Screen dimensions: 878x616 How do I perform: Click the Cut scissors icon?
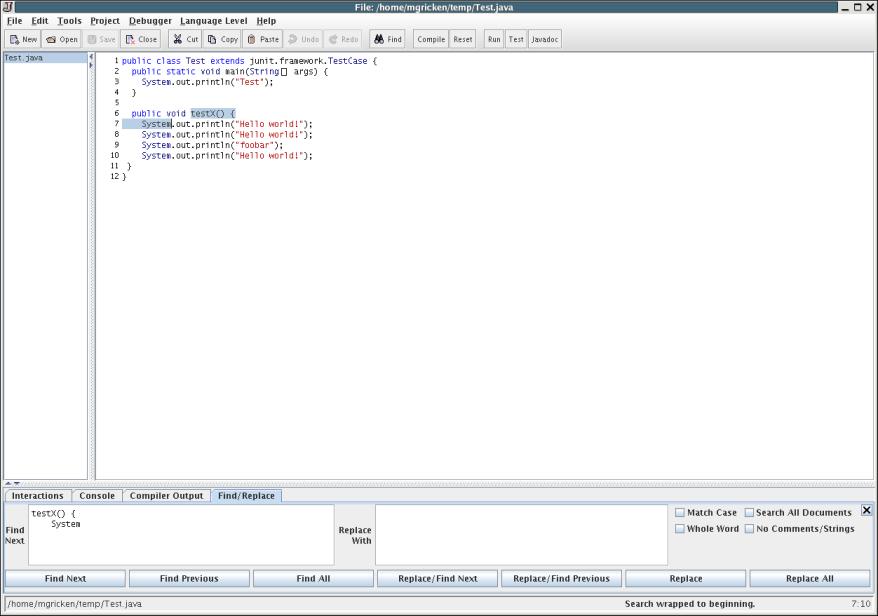pos(177,40)
